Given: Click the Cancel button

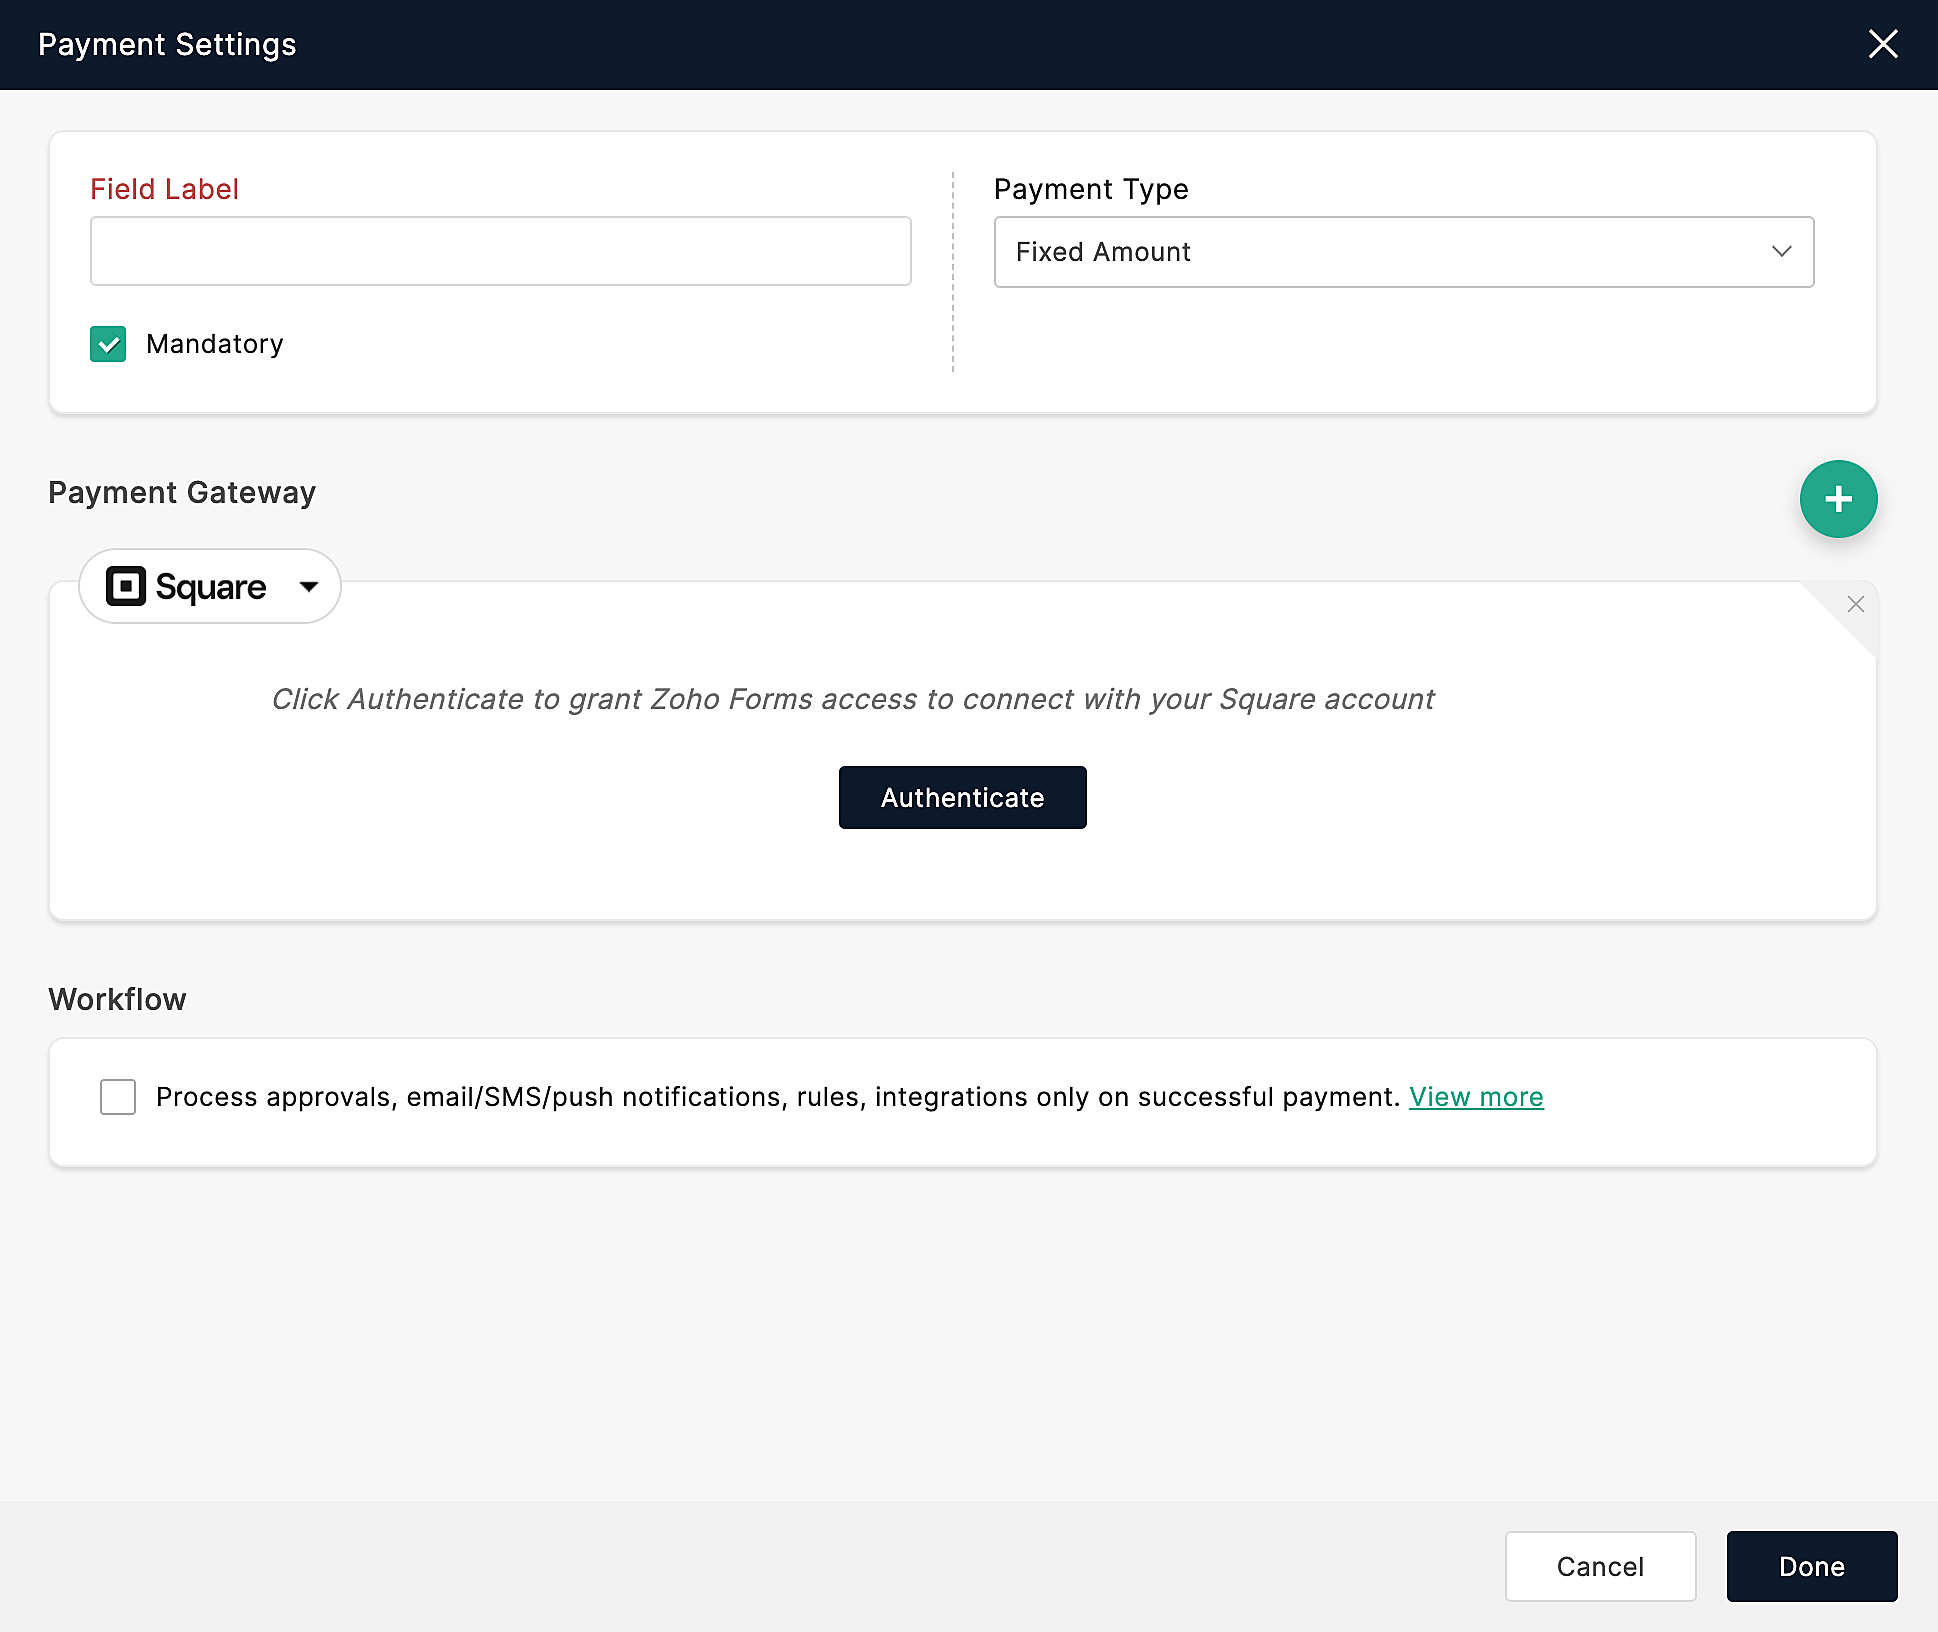Looking at the screenshot, I should pos(1600,1566).
